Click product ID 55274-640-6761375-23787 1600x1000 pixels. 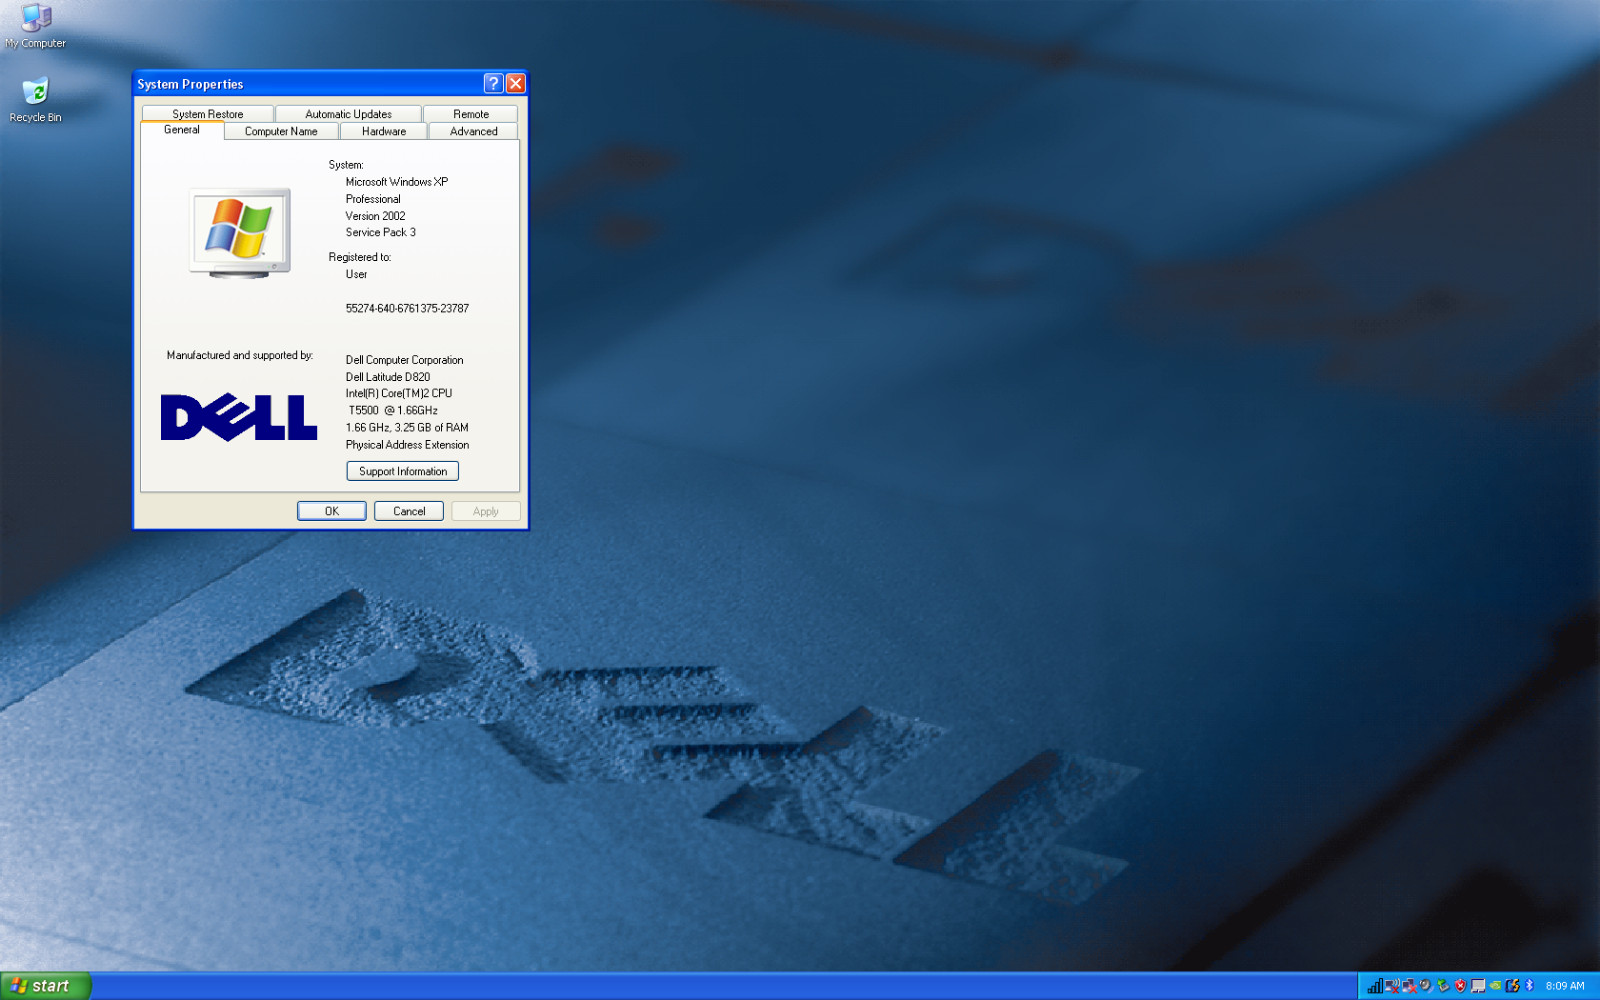[x=407, y=308]
